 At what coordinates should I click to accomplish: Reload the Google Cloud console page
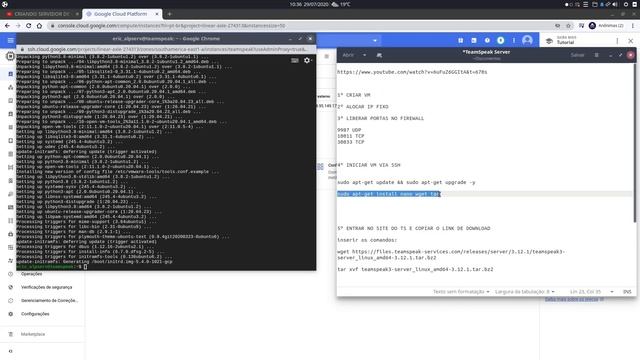pyautogui.click(x=29, y=26)
